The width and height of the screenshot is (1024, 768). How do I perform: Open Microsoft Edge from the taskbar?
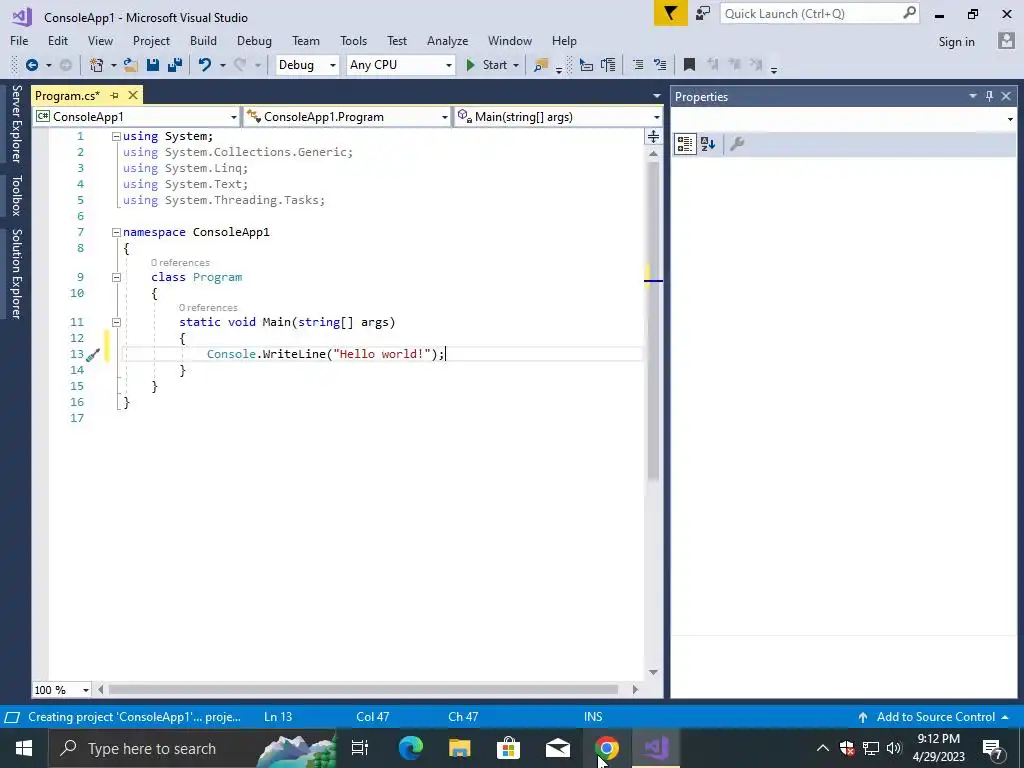pos(411,748)
